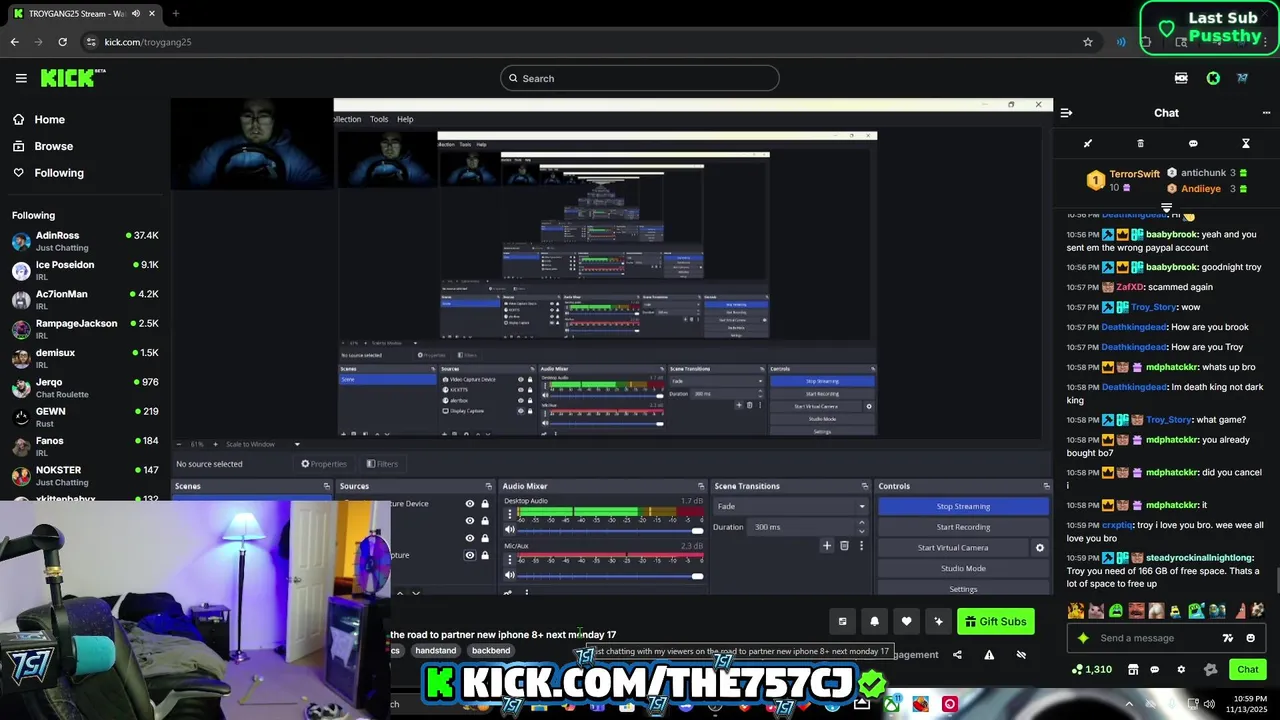Click the green K coin icon in header

click(x=1213, y=78)
